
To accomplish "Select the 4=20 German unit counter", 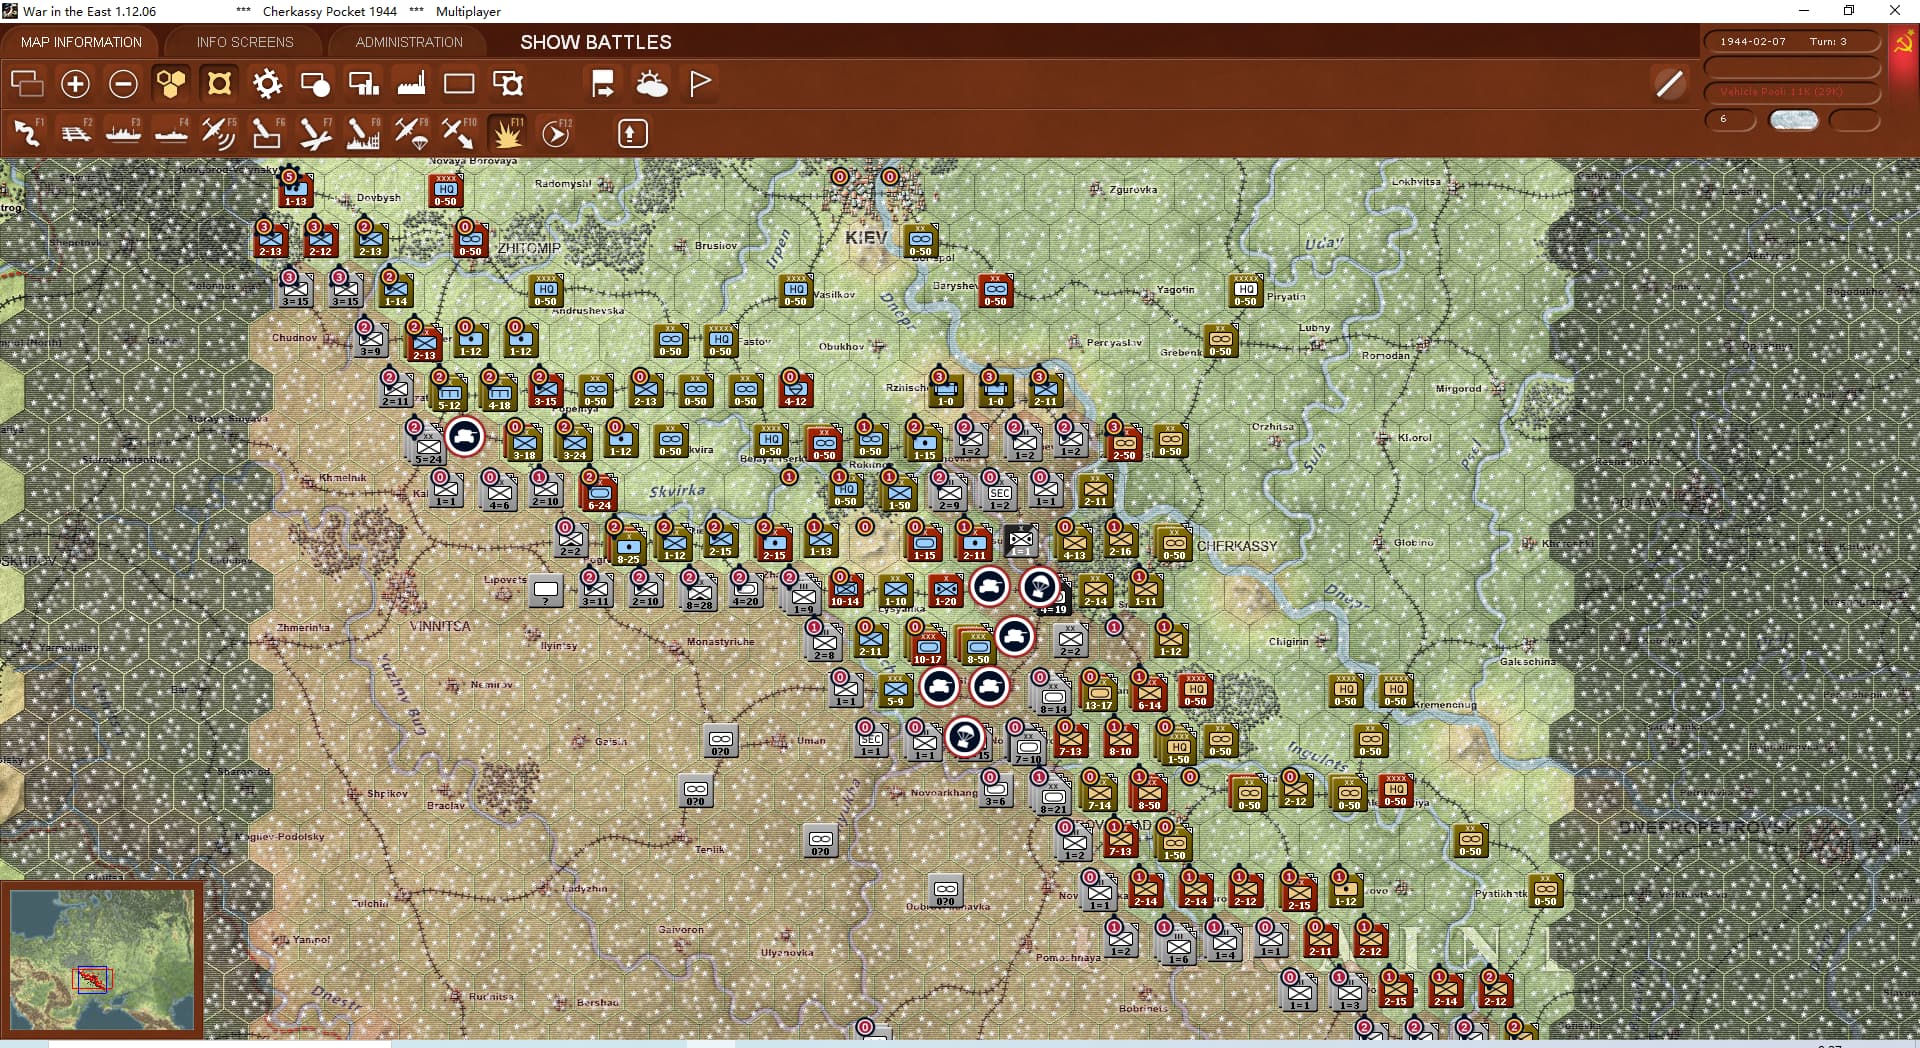I will 745,590.
